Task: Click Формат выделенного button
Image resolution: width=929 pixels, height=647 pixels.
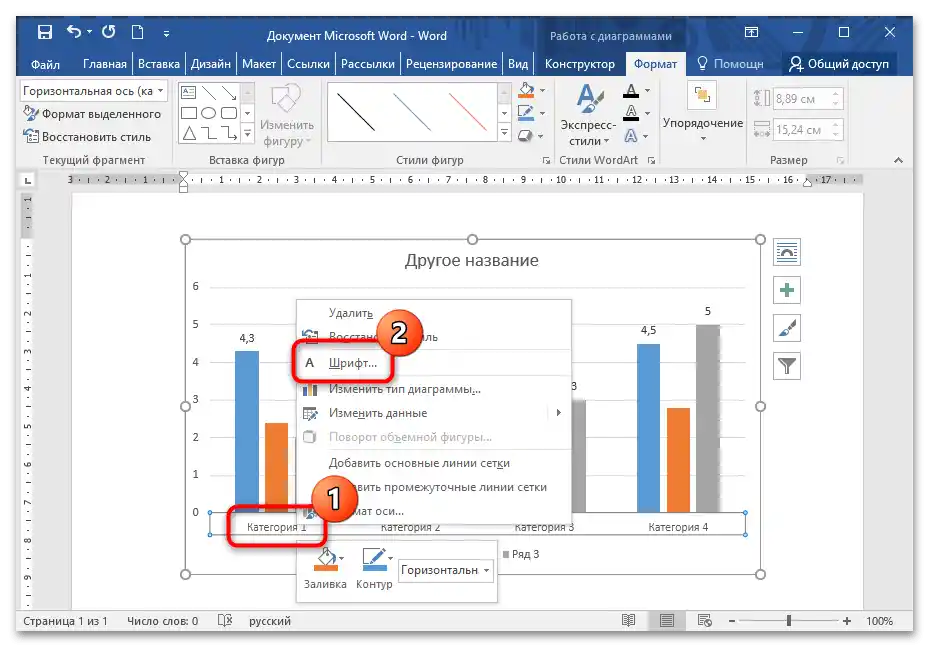Action: (x=92, y=114)
